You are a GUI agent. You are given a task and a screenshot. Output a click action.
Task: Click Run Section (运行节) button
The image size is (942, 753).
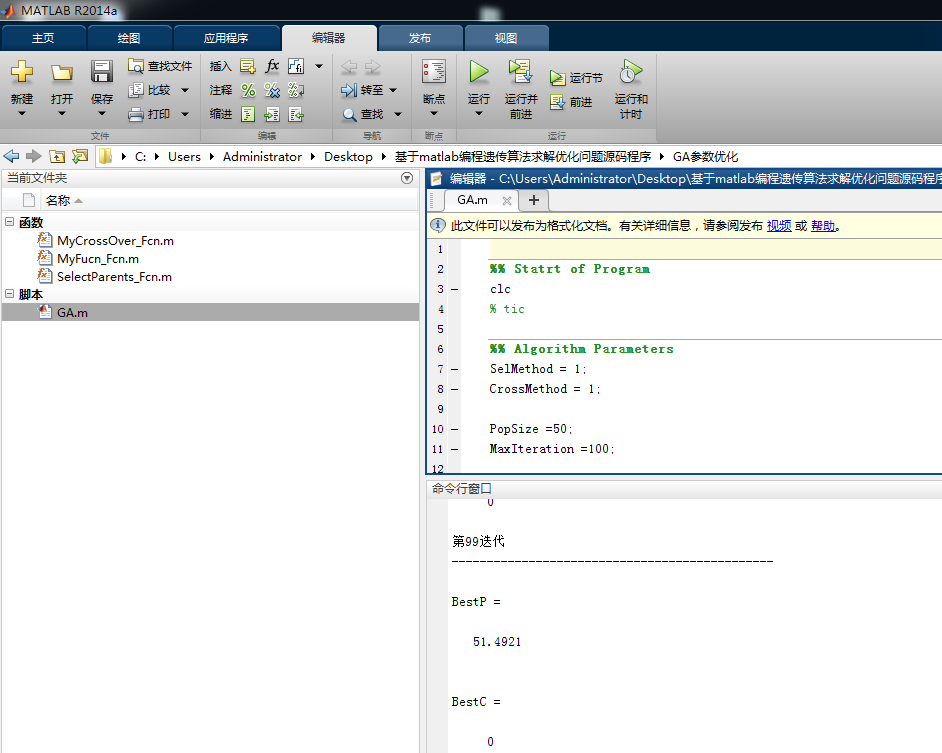tap(576, 78)
